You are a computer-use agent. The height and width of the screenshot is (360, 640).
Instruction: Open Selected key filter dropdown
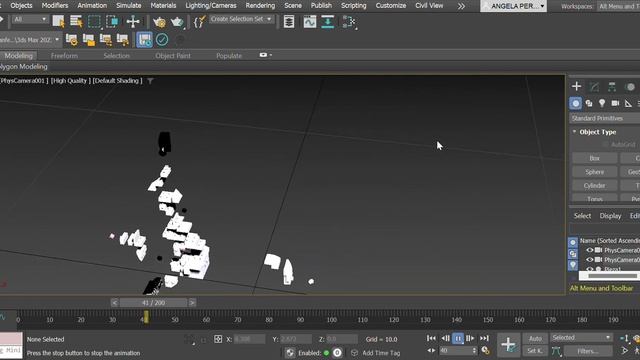click(x=581, y=338)
